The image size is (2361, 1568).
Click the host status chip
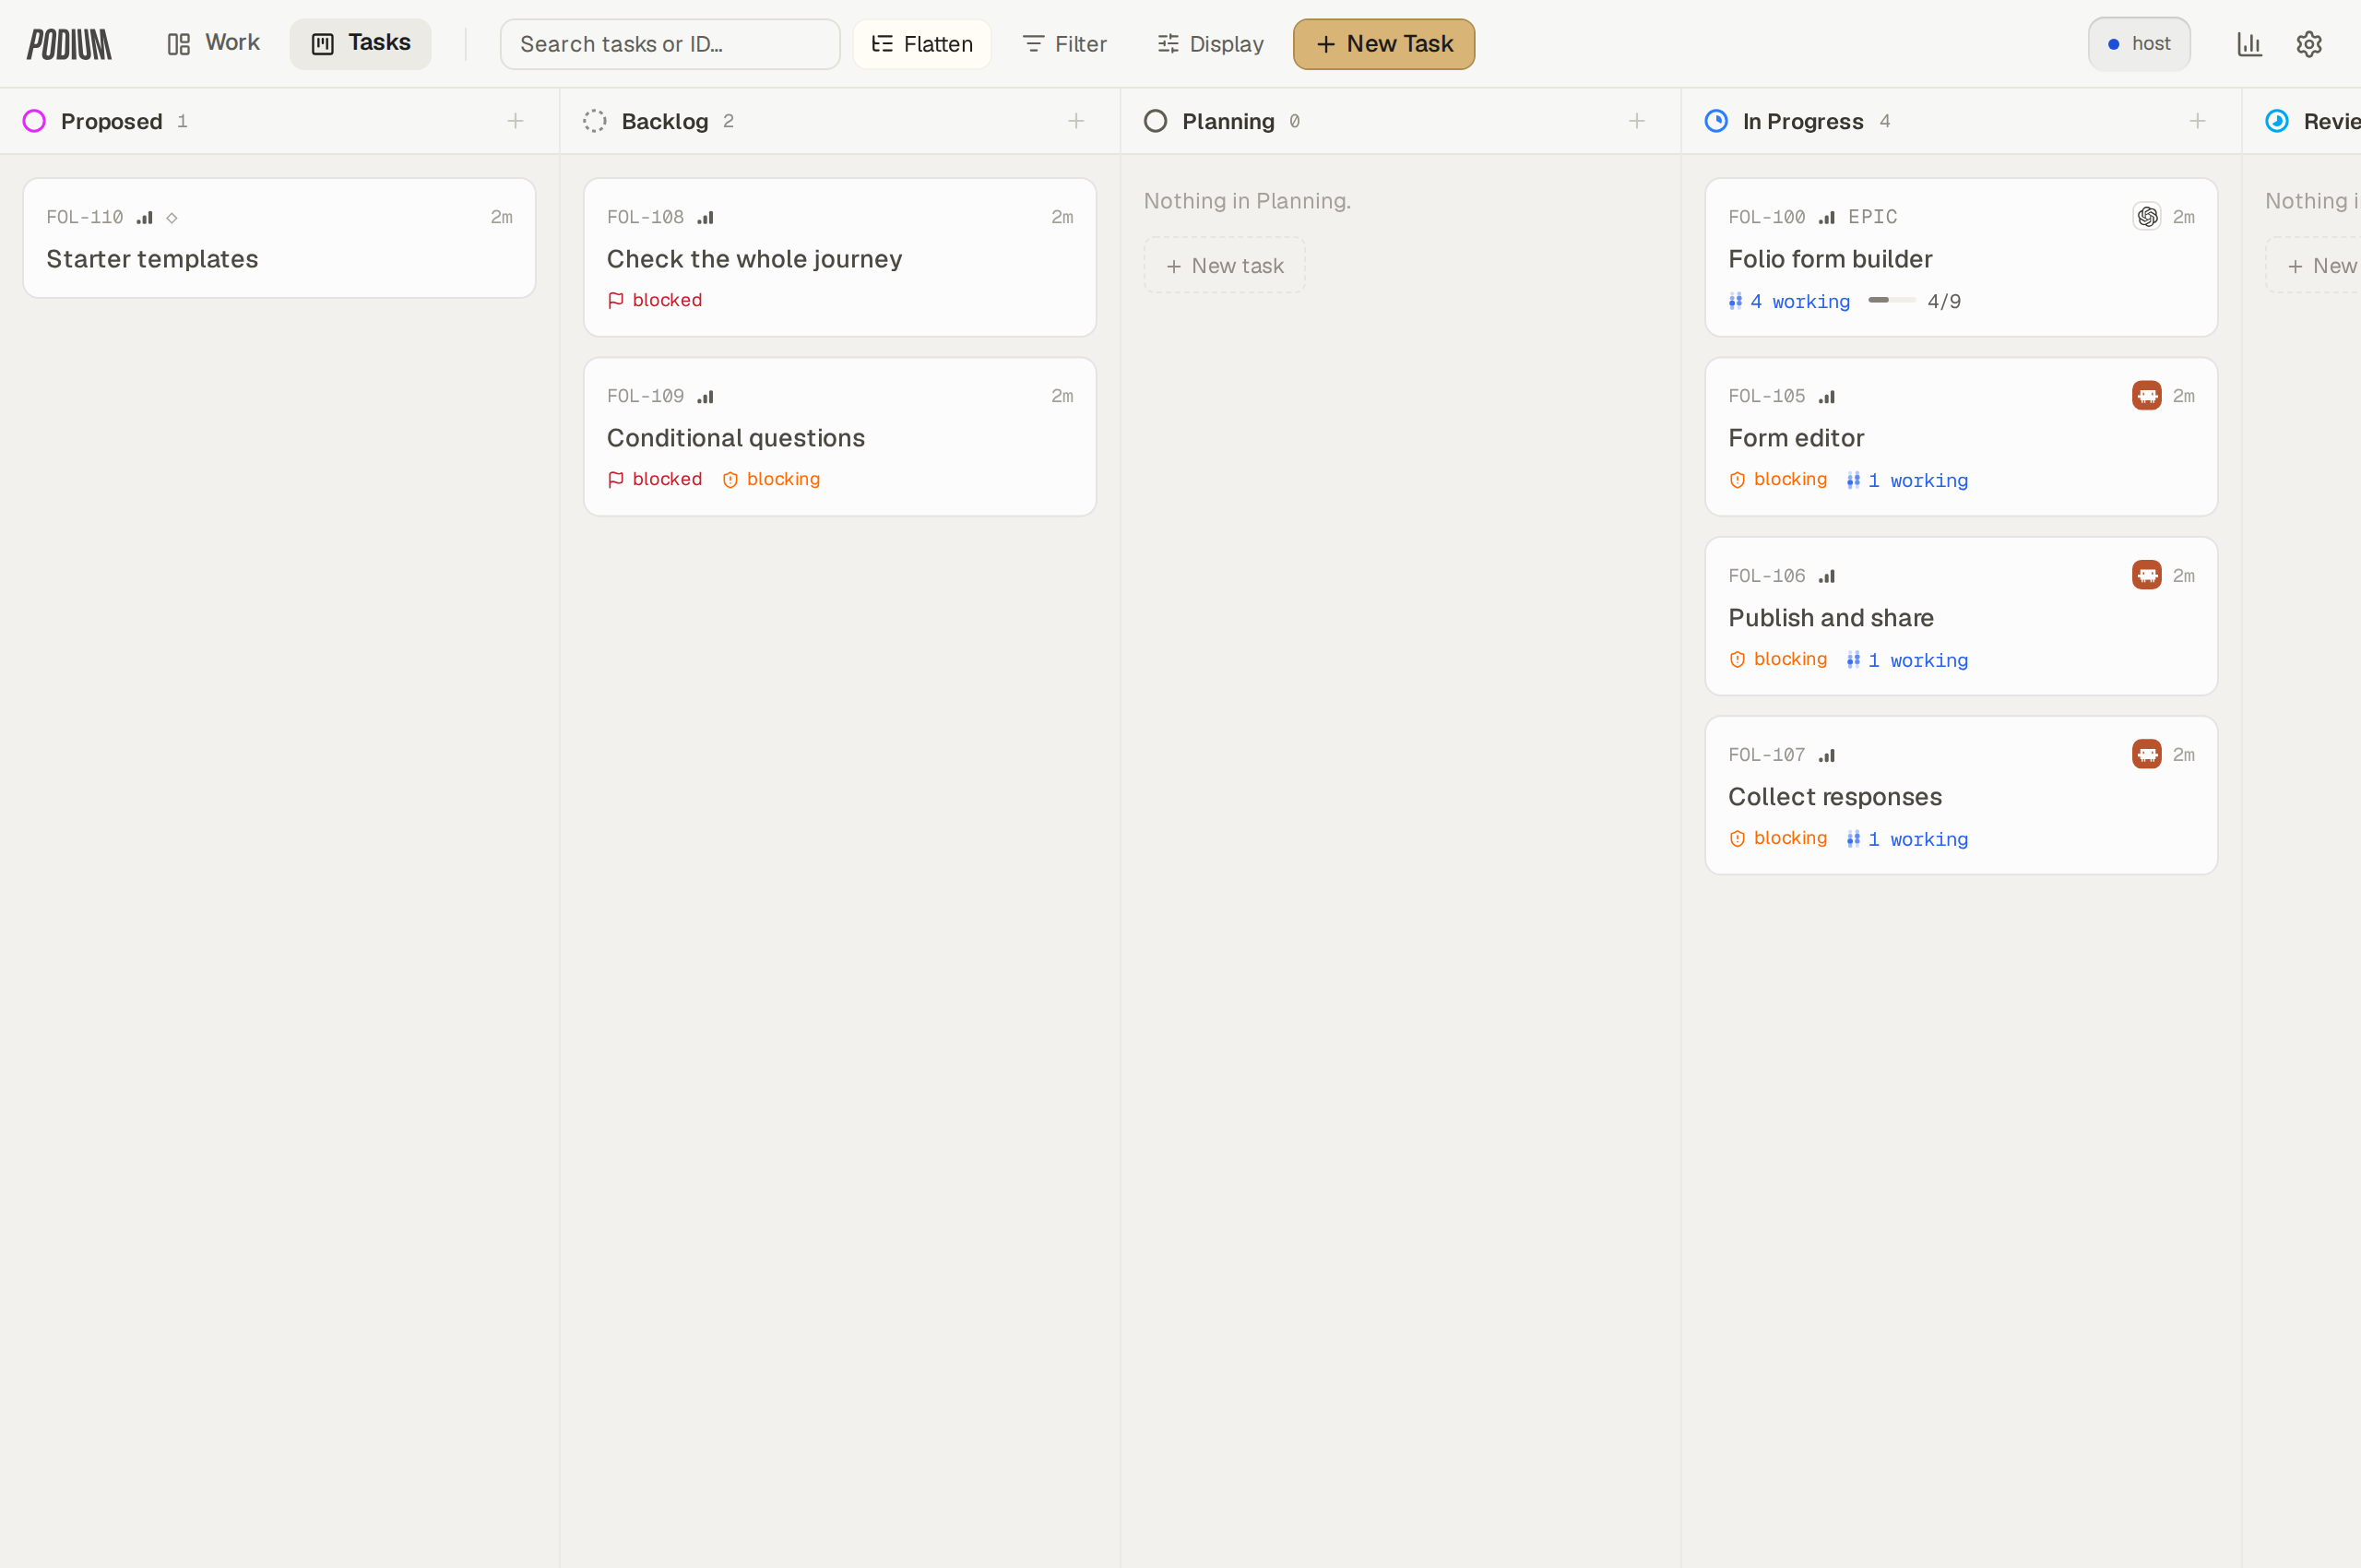[2139, 44]
